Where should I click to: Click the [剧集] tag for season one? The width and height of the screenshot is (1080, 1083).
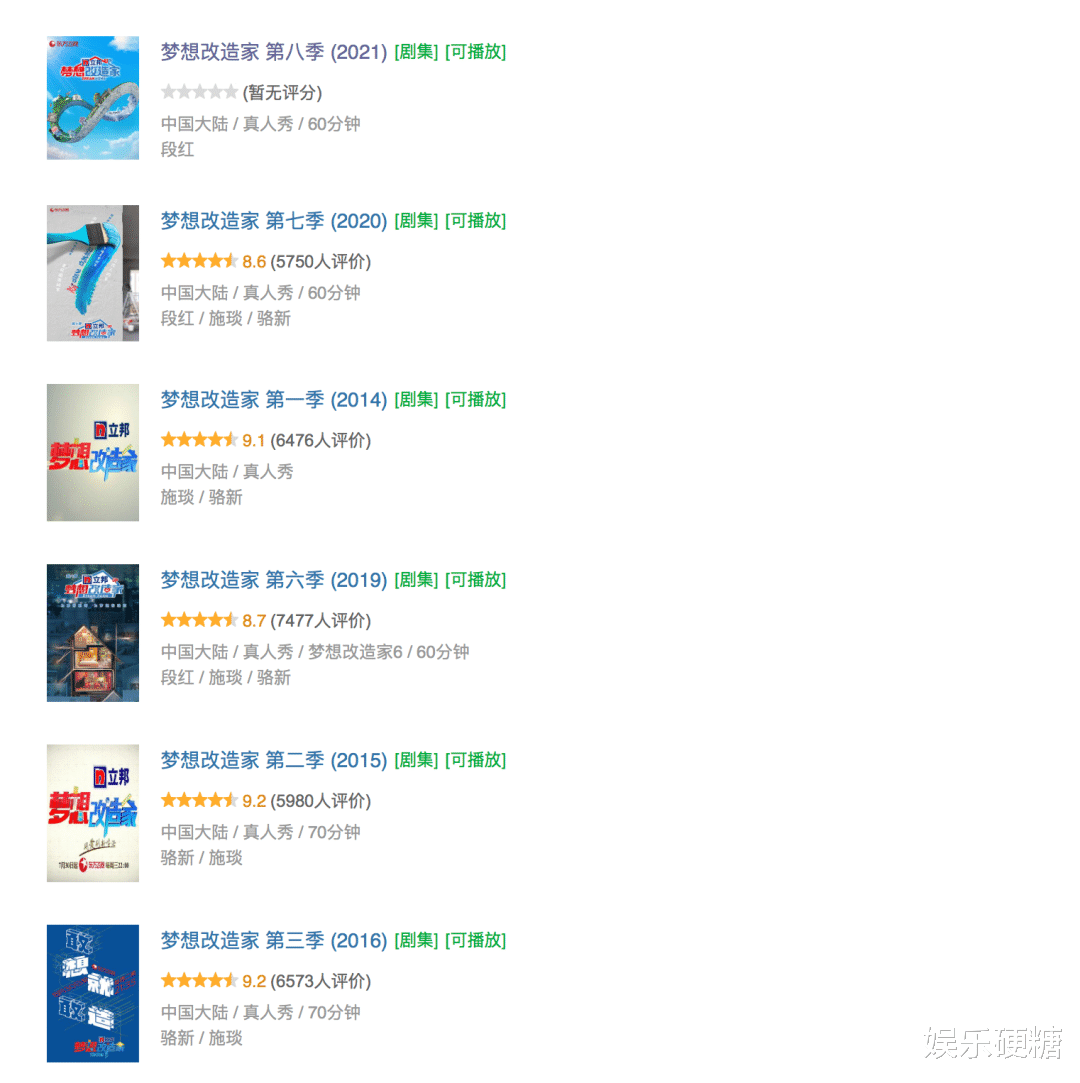point(416,400)
